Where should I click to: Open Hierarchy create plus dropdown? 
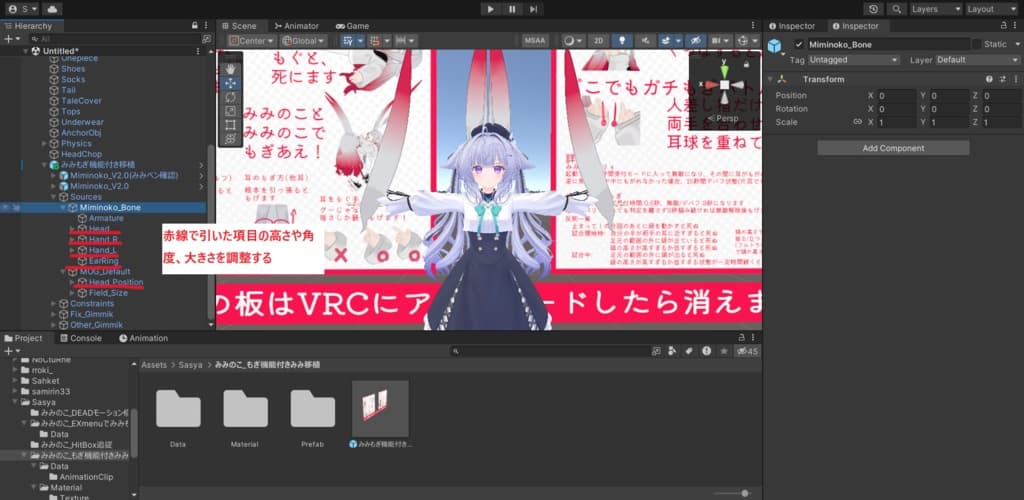(x=11, y=39)
